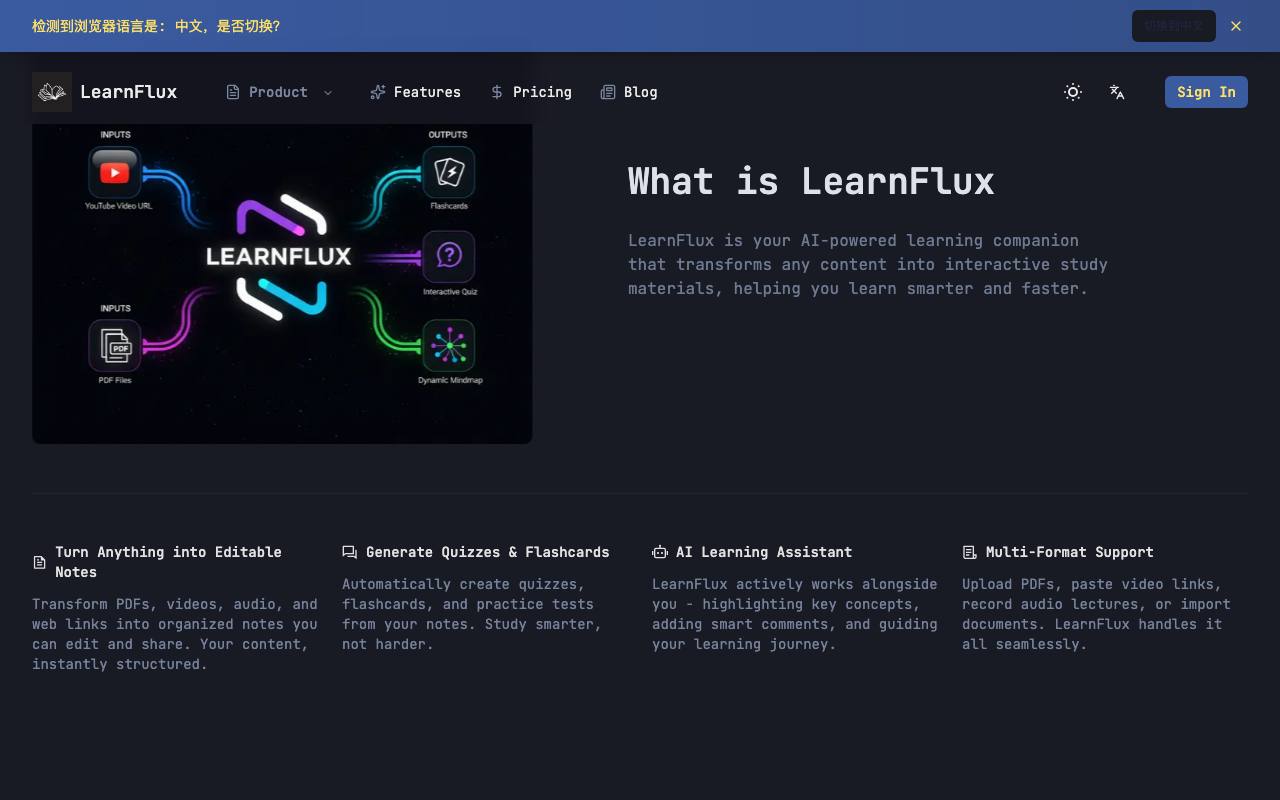Click the "Turn Anything into Editable Notes" heading
1280x800 pixels.
coord(168,562)
